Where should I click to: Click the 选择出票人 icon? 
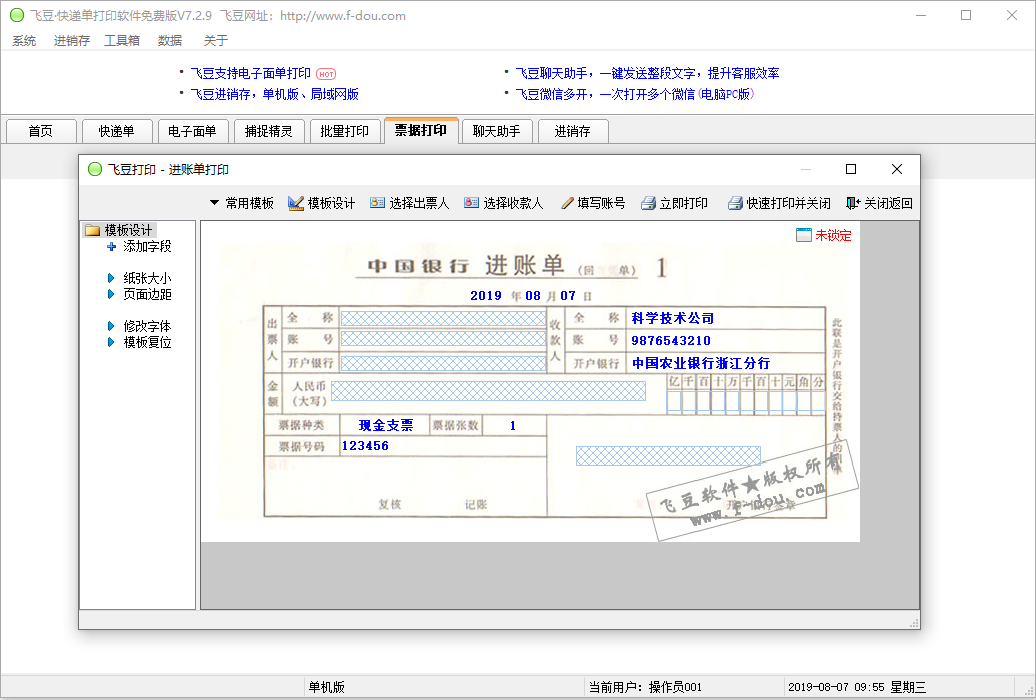[x=377, y=204]
